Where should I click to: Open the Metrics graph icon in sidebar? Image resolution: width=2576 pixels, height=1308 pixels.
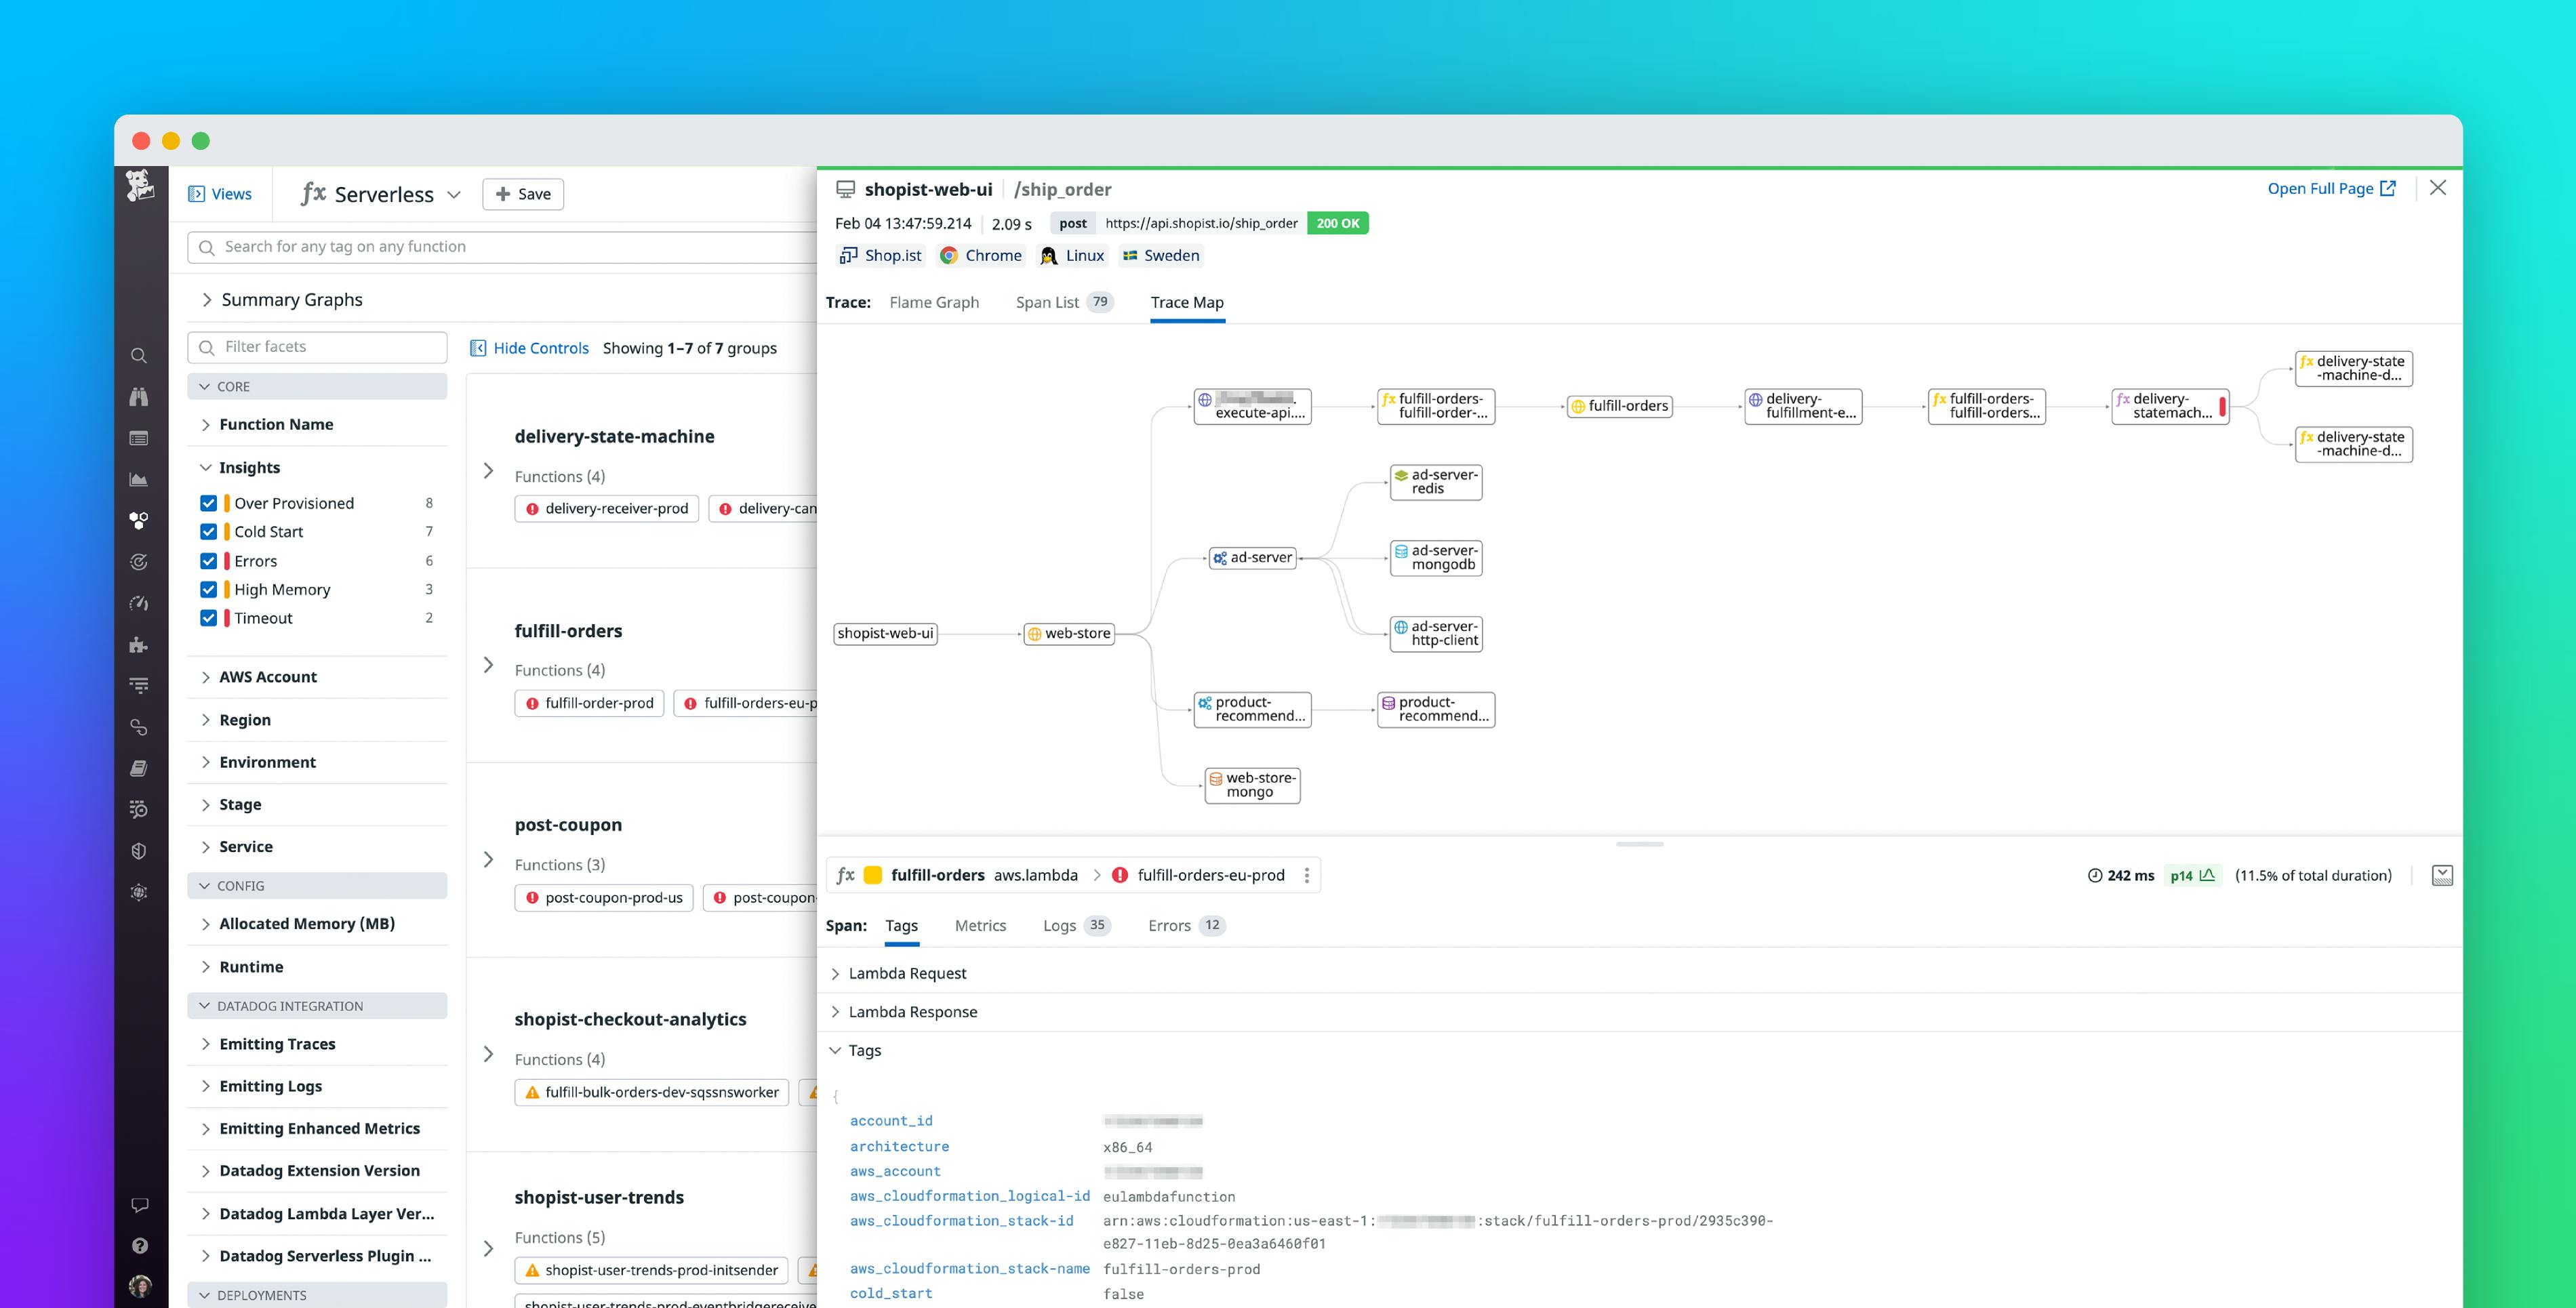pos(139,479)
